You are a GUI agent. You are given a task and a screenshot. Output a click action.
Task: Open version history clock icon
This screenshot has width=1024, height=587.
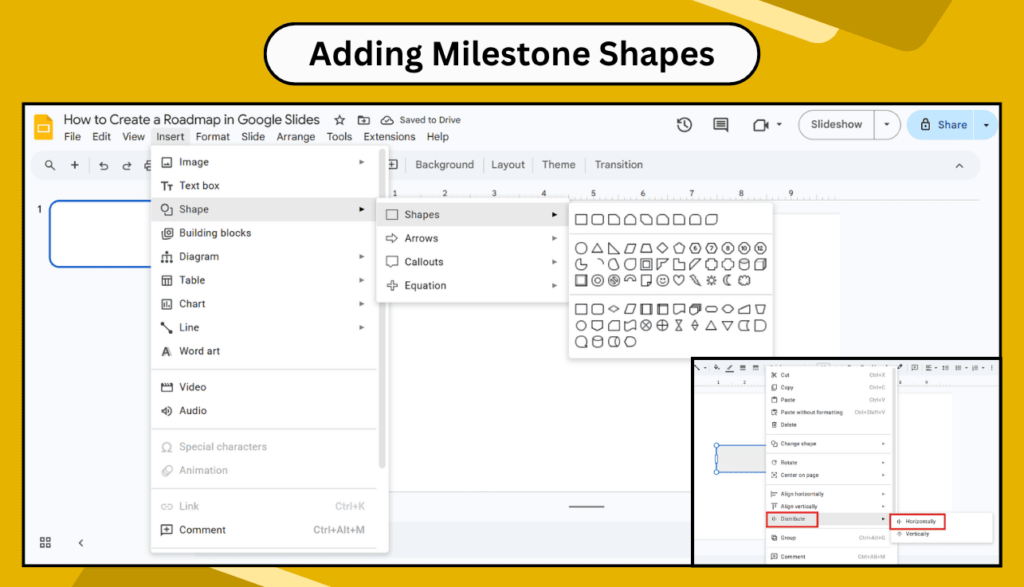click(x=684, y=125)
